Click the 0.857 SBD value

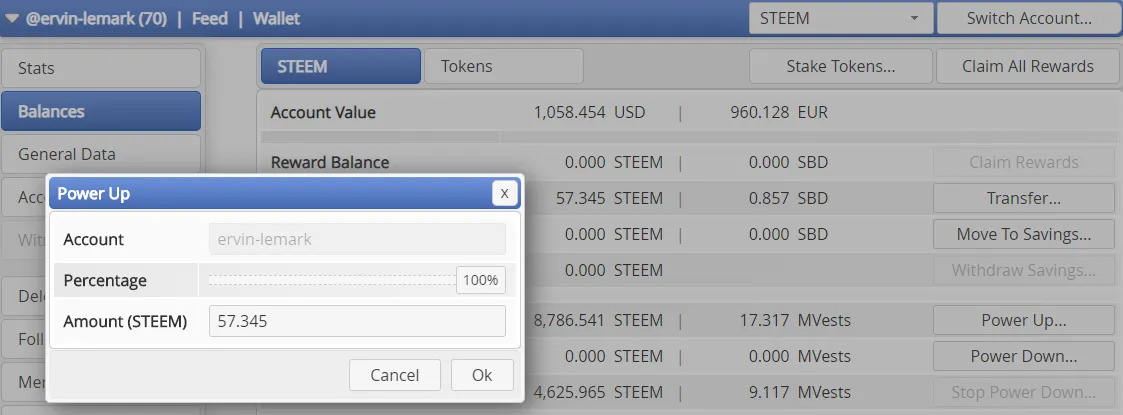coord(789,199)
